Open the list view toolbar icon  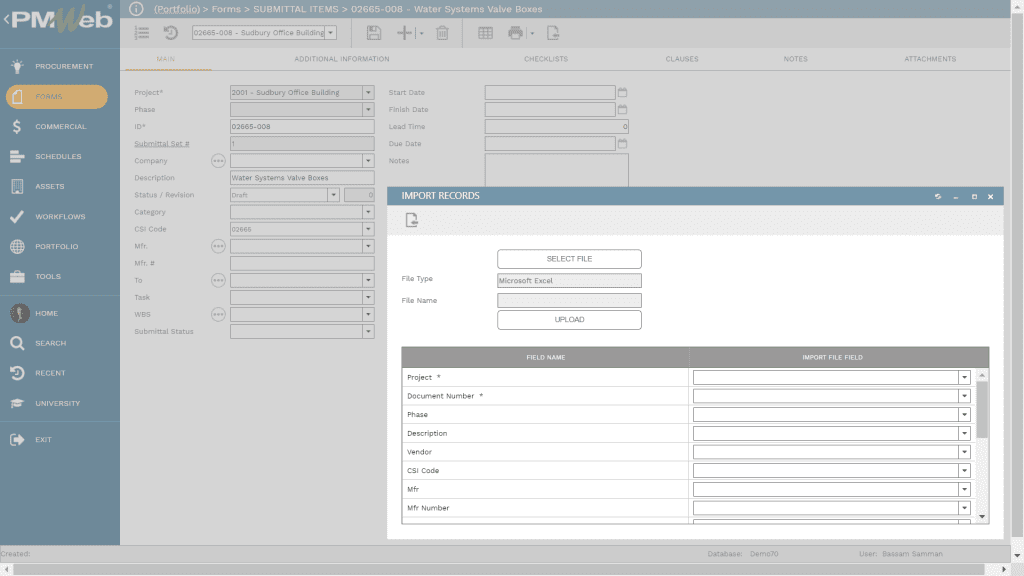click(142, 33)
